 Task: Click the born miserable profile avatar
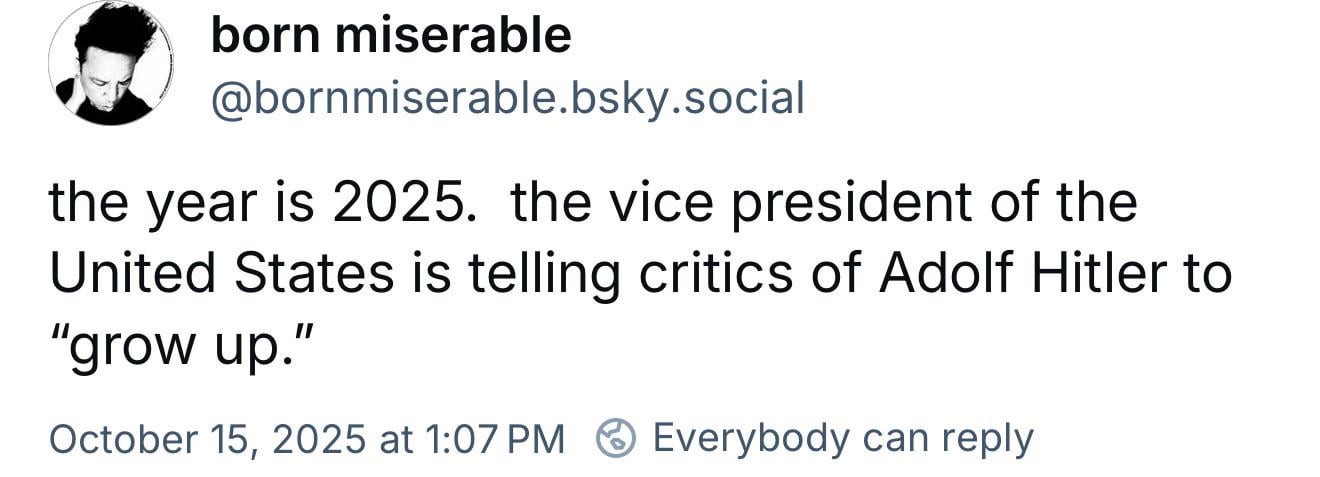[111, 63]
